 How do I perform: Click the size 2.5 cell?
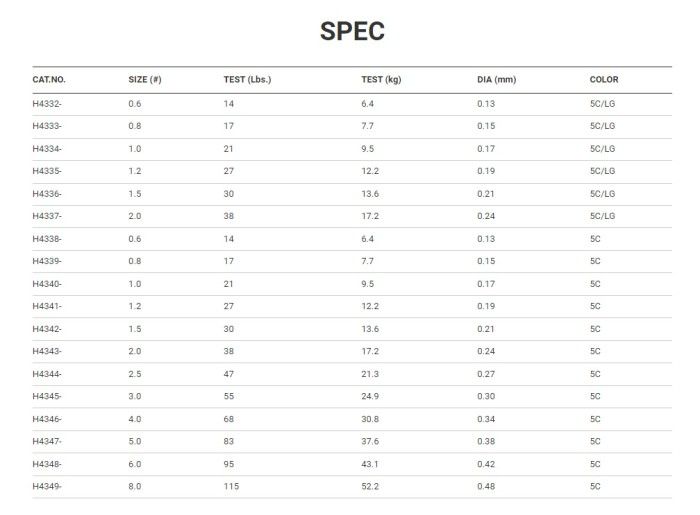click(135, 374)
